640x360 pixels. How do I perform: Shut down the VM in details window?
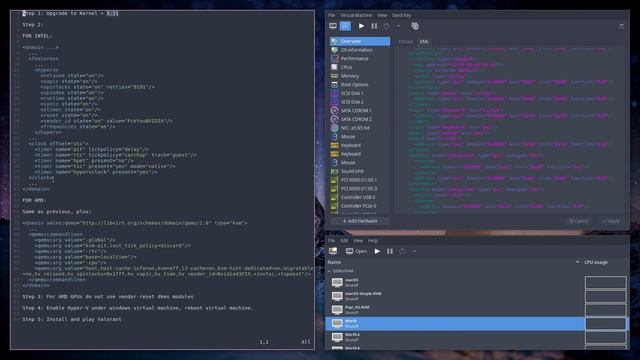coord(387,26)
